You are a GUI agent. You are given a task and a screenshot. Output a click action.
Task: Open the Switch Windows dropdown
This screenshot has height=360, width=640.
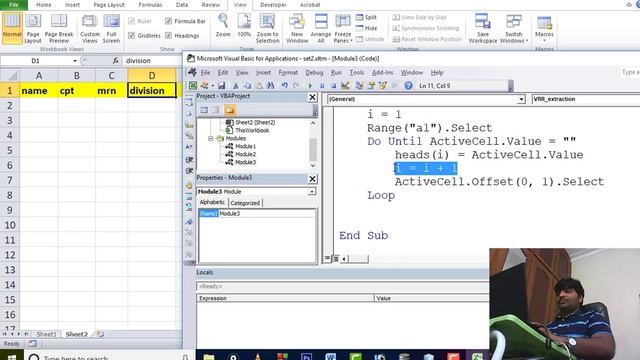pos(514,28)
